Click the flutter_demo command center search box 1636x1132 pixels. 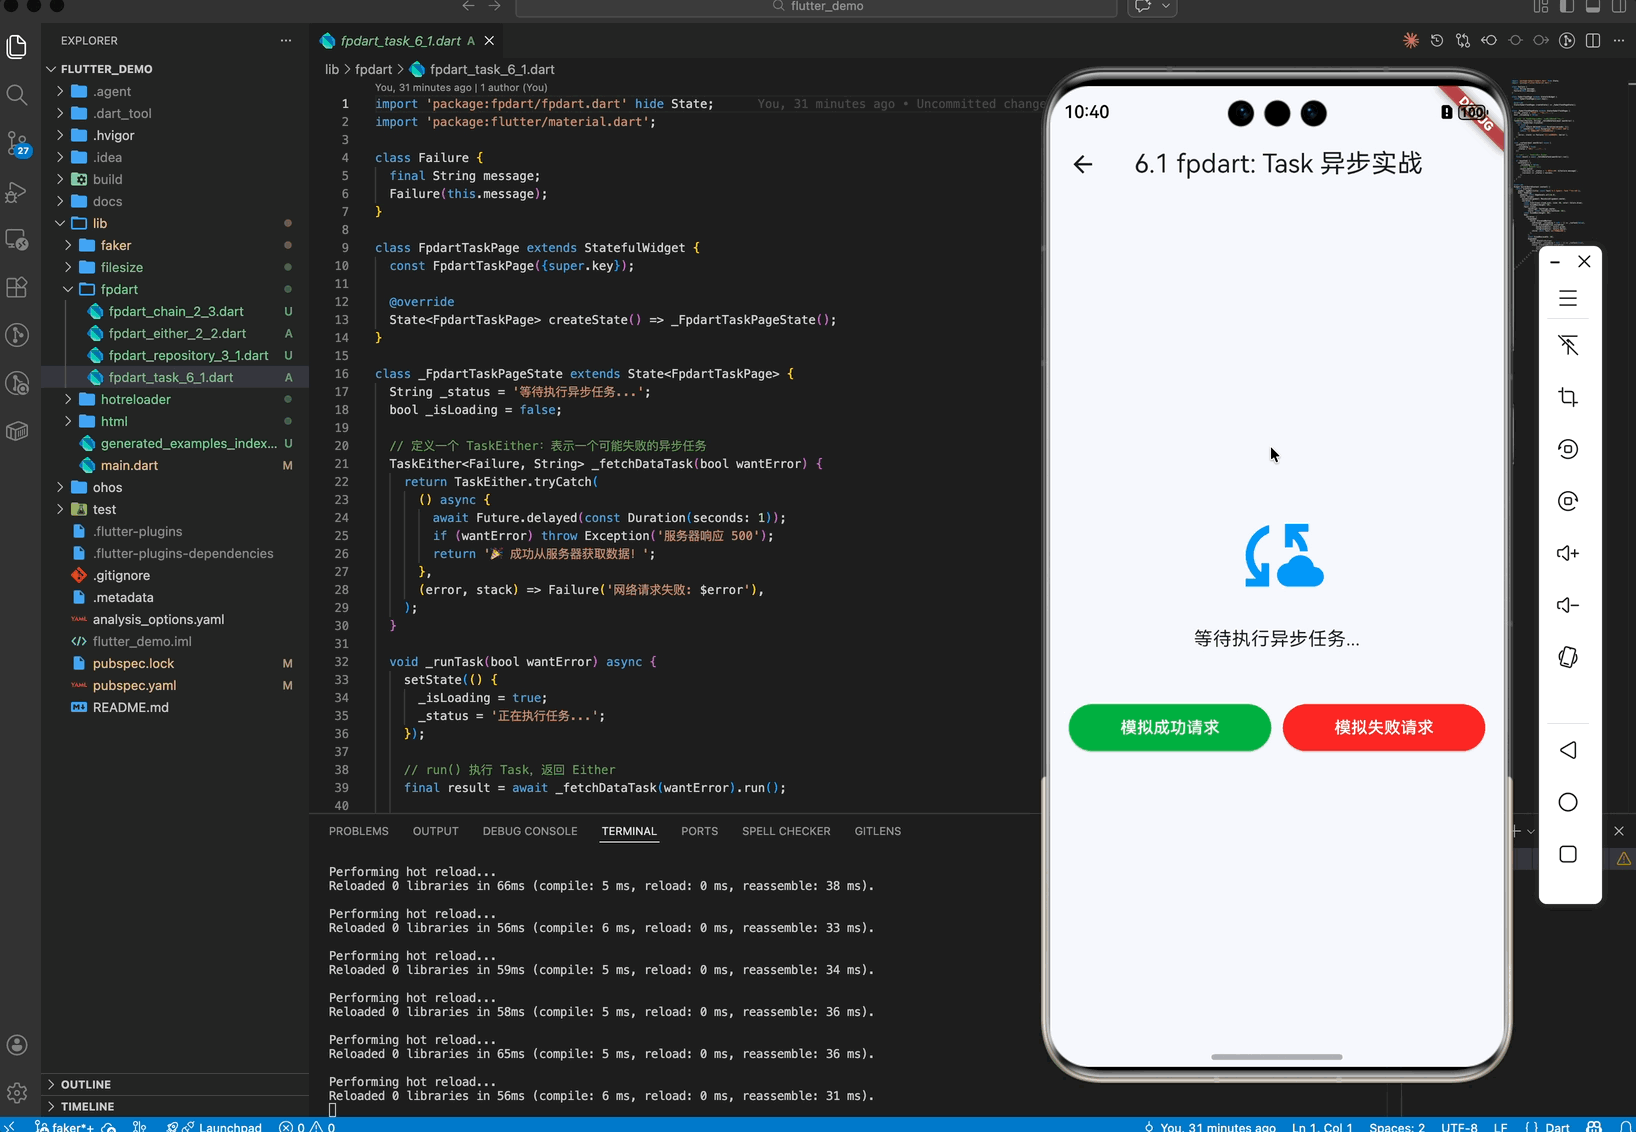pyautogui.click(x=816, y=7)
